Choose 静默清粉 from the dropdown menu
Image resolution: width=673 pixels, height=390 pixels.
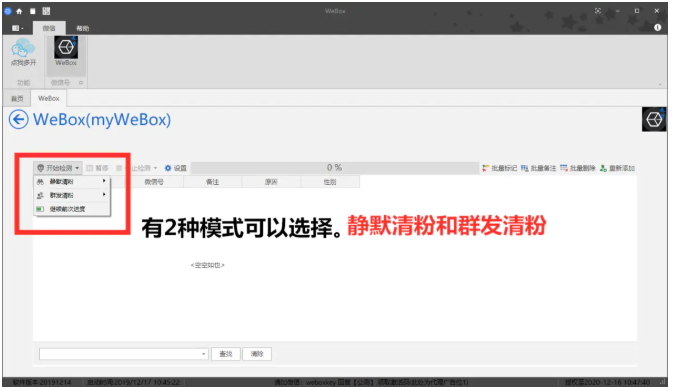point(72,182)
